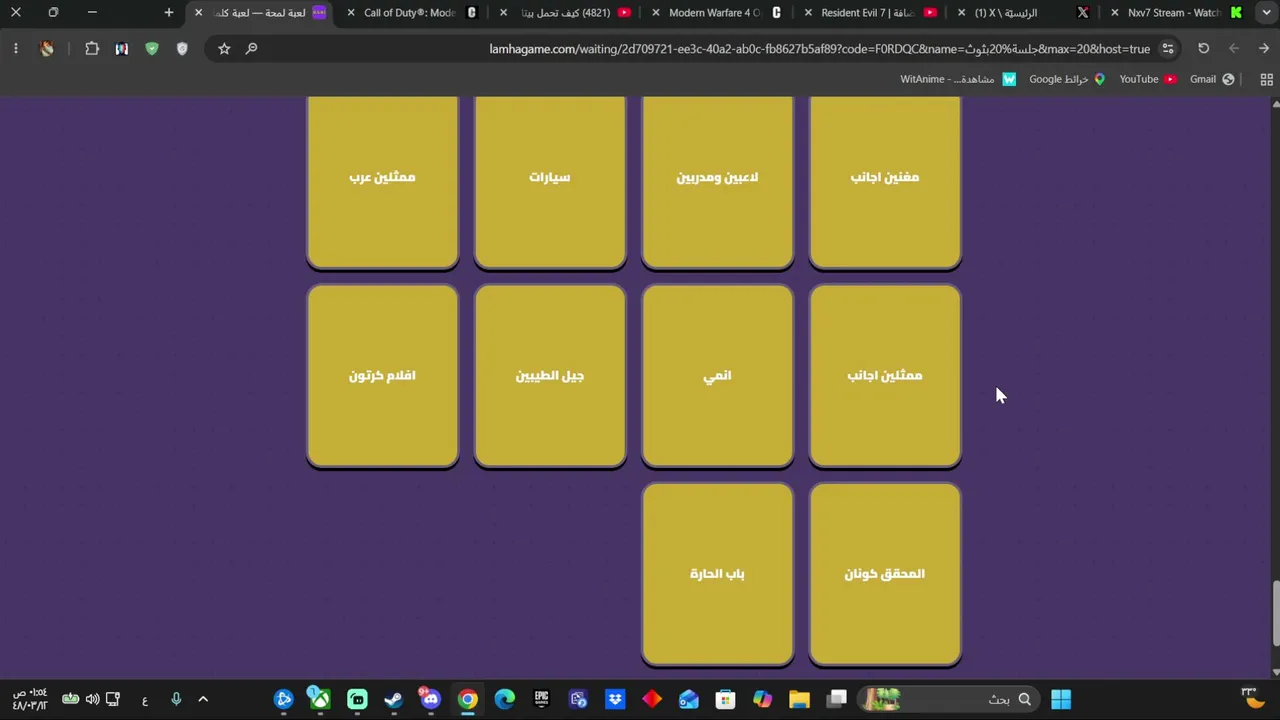1280x720 pixels.
Task: Open the bookmarks bar apps grid
Action: pos(1266,79)
